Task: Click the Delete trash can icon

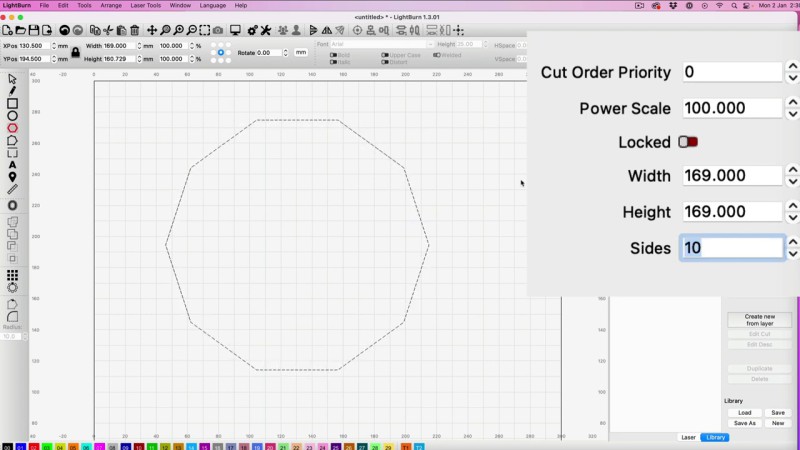Action: 134,31
